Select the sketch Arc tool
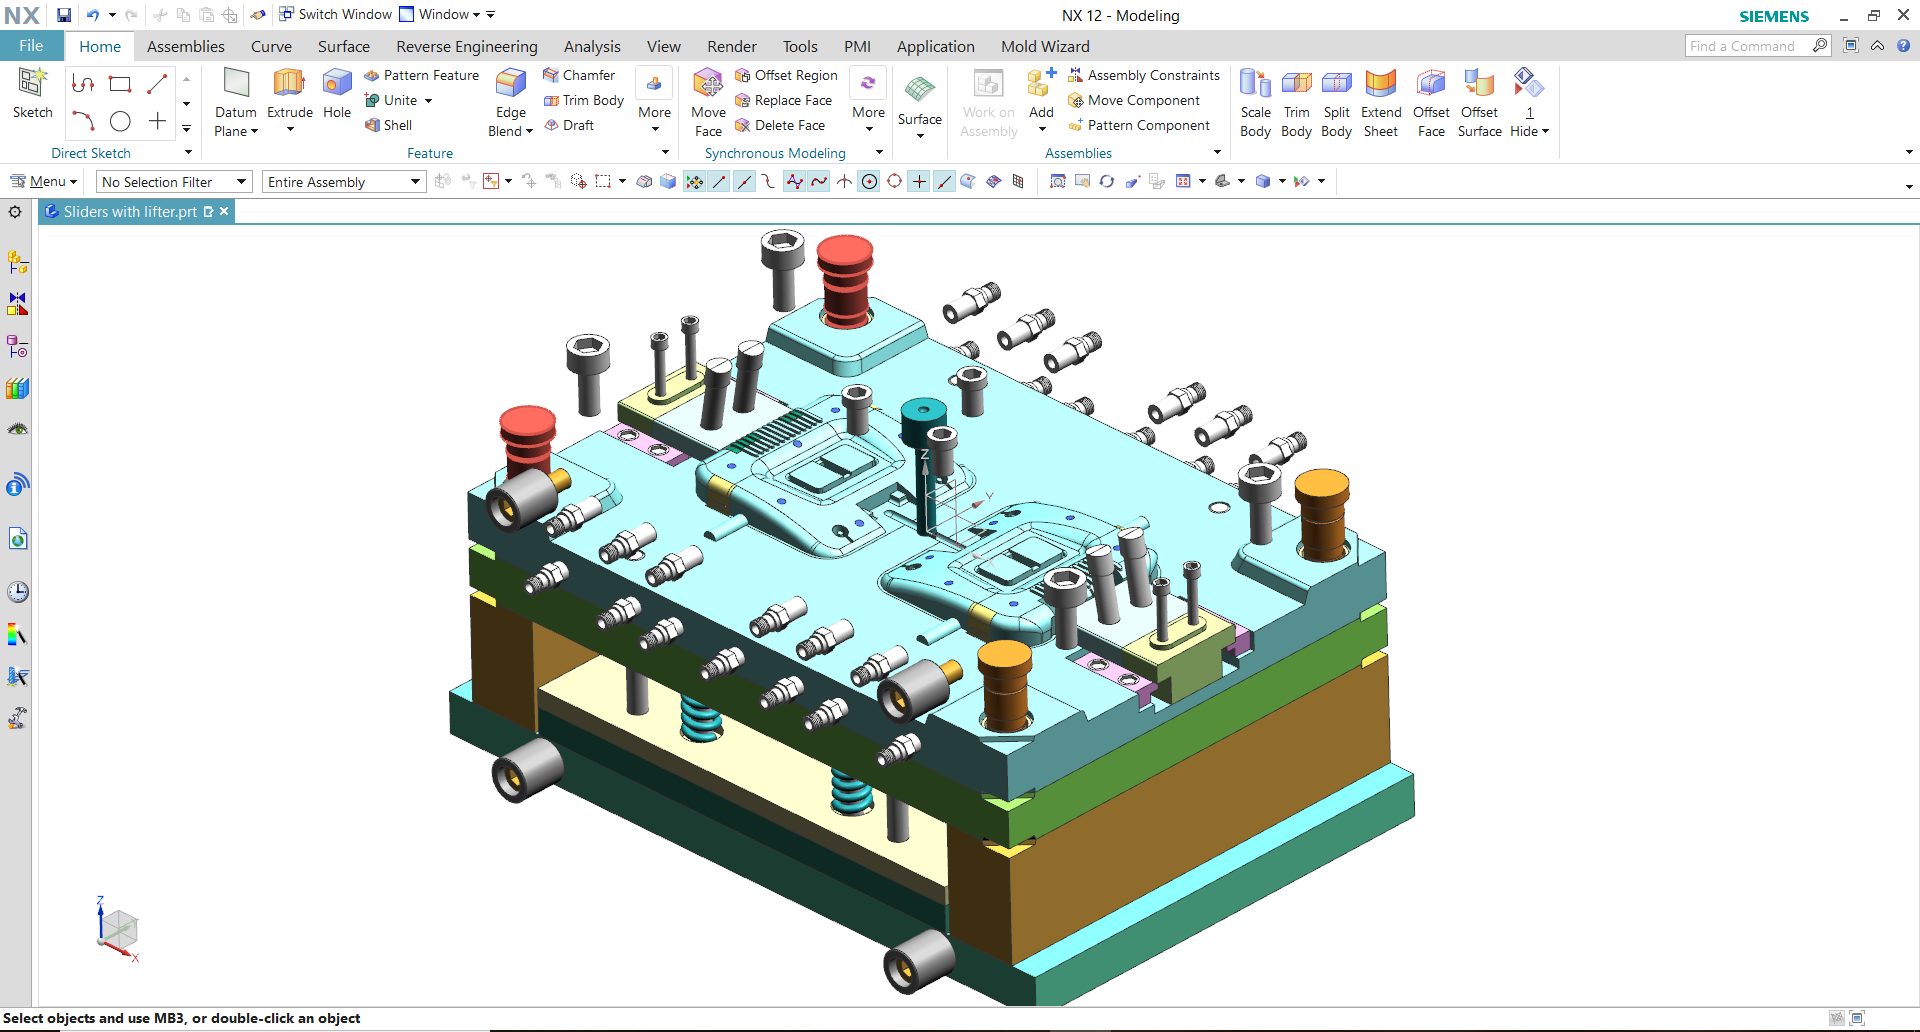 click(x=83, y=121)
